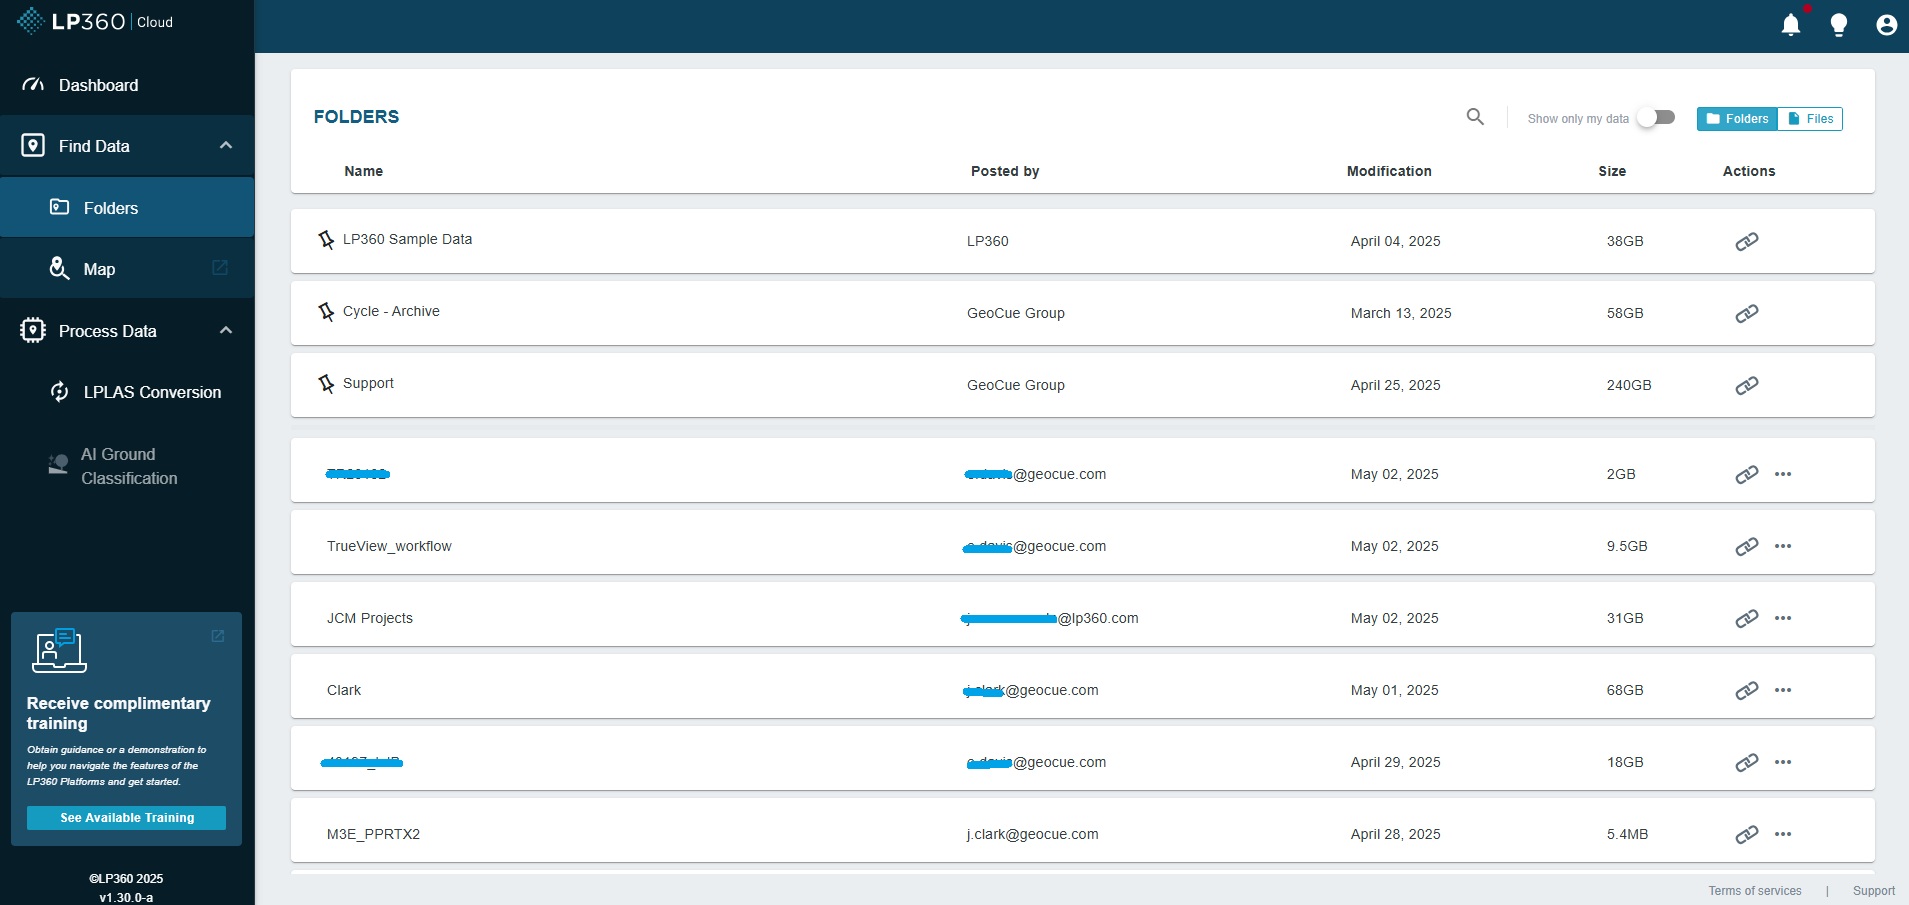Image resolution: width=1909 pixels, height=905 pixels.
Task: Collapse the Find Data section
Action: pyautogui.click(x=226, y=145)
